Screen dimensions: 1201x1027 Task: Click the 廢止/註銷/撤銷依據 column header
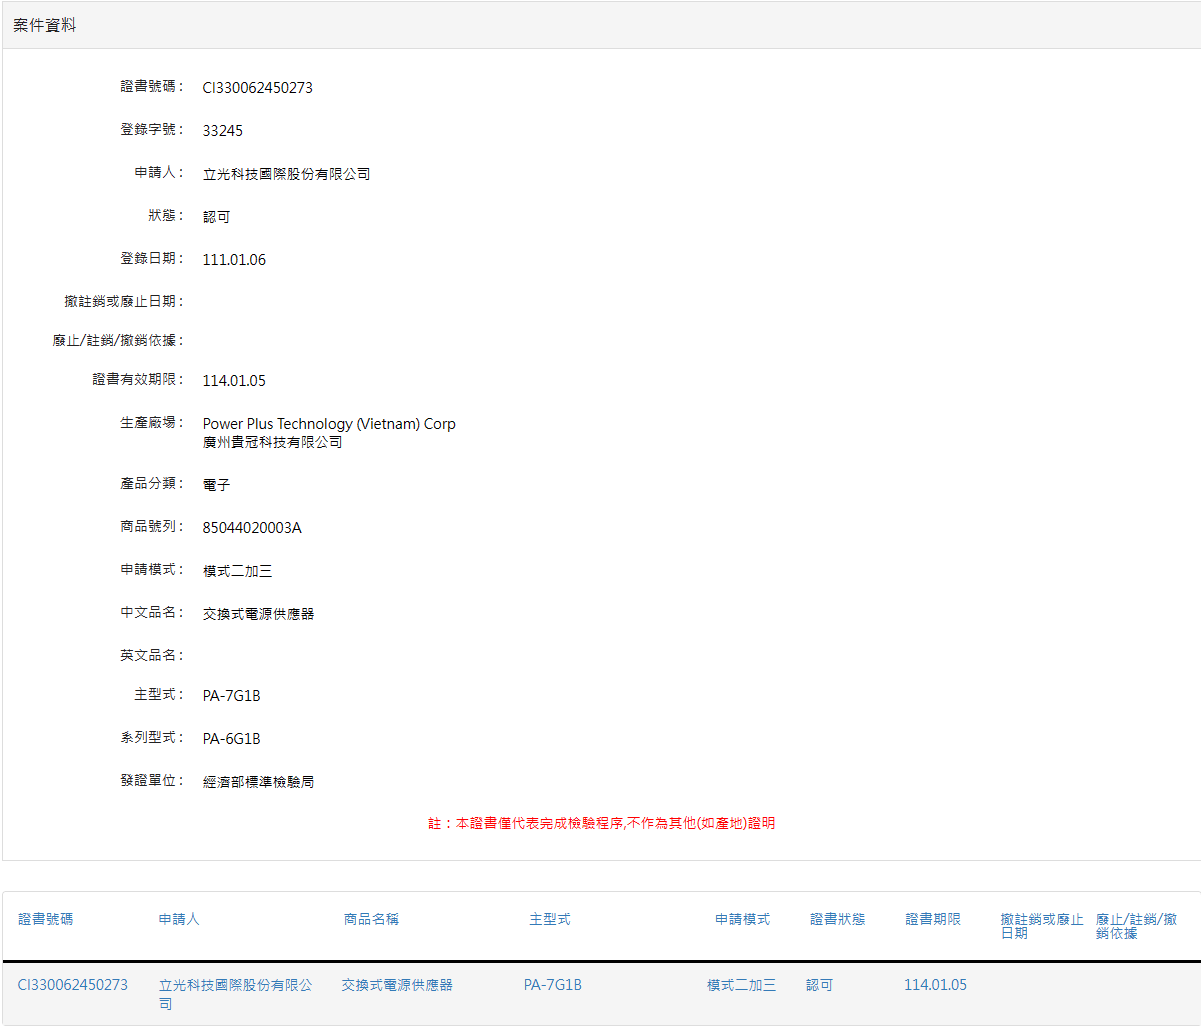pyautogui.click(x=1136, y=925)
